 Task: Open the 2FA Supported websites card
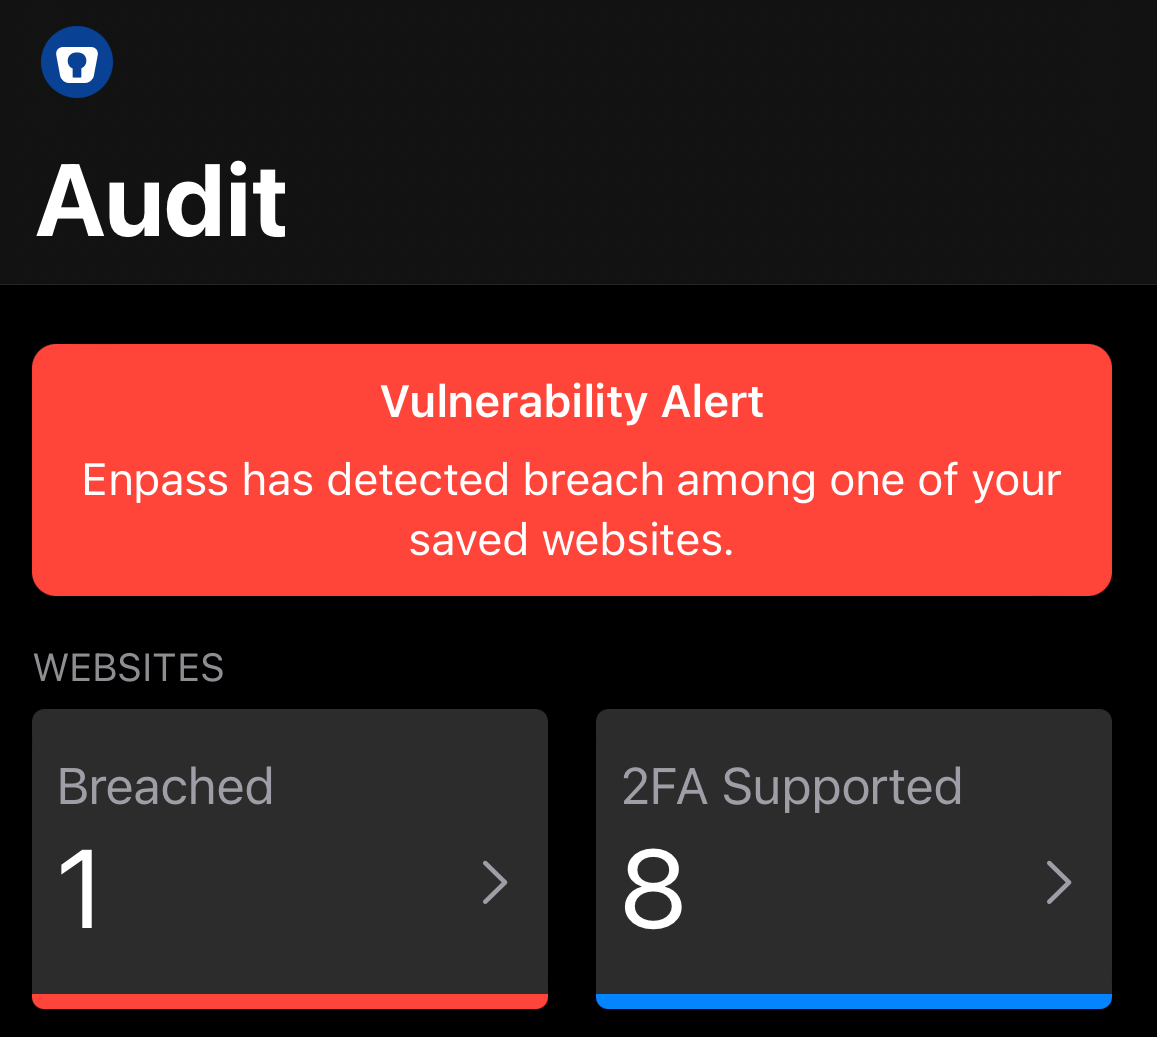[x=854, y=858]
